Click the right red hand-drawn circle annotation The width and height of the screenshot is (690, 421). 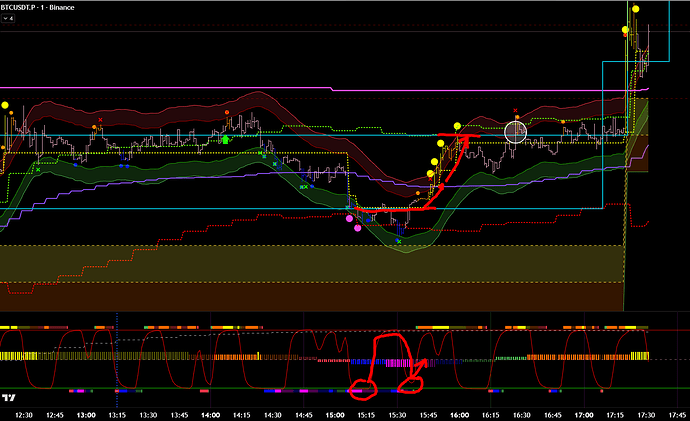click(x=412, y=382)
